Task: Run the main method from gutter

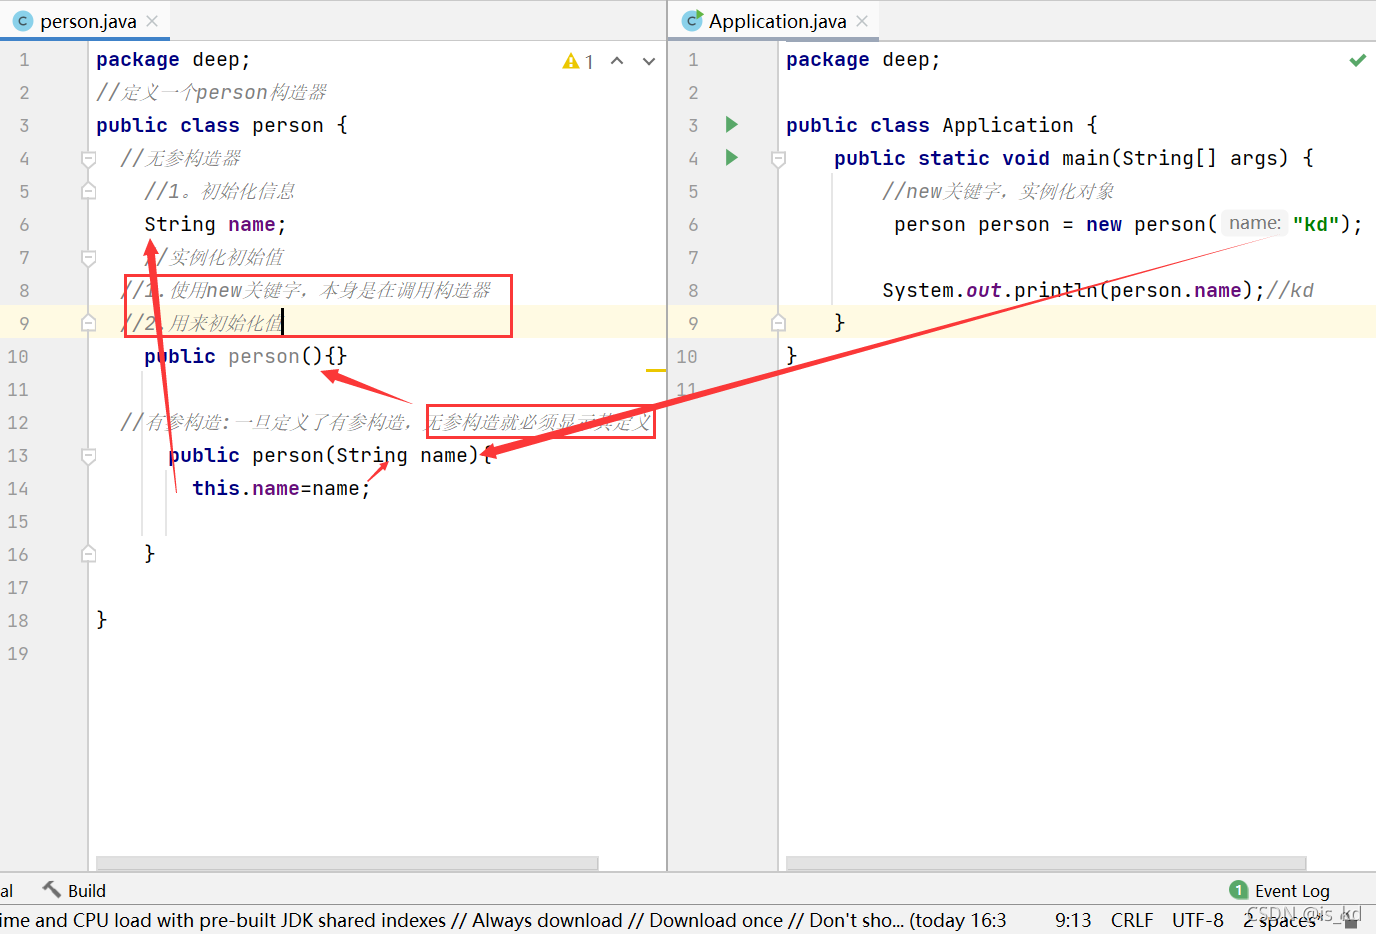Action: coord(731,158)
